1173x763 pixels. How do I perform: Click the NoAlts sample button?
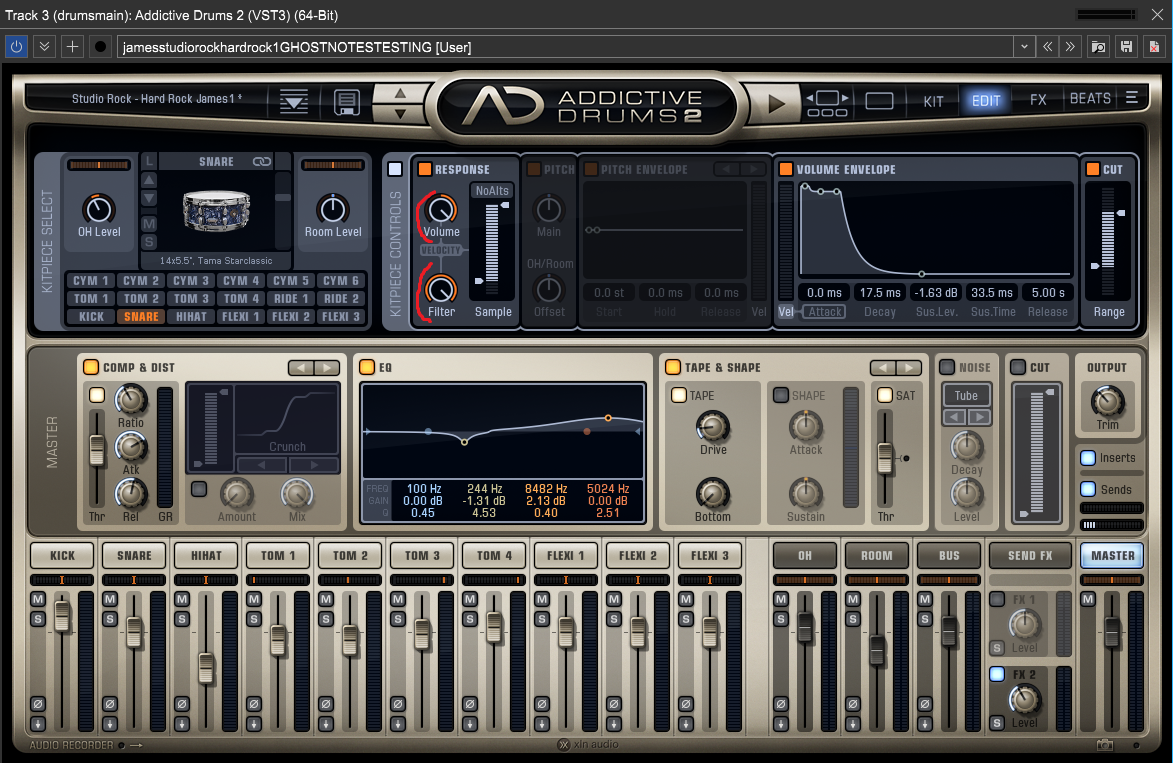pos(491,191)
